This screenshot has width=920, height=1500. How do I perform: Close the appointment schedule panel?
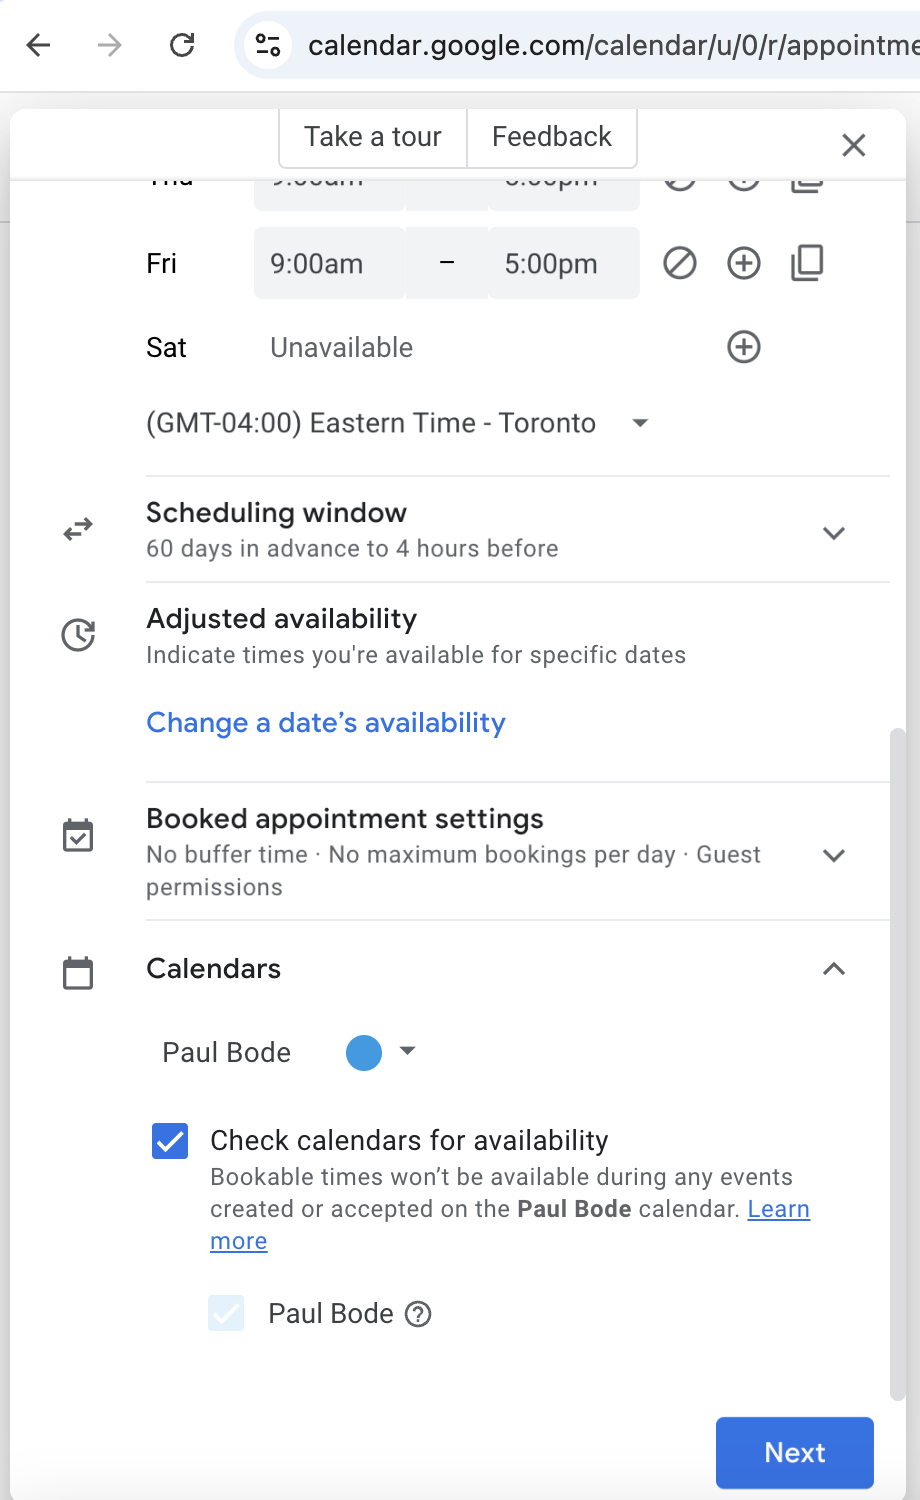pos(853,146)
